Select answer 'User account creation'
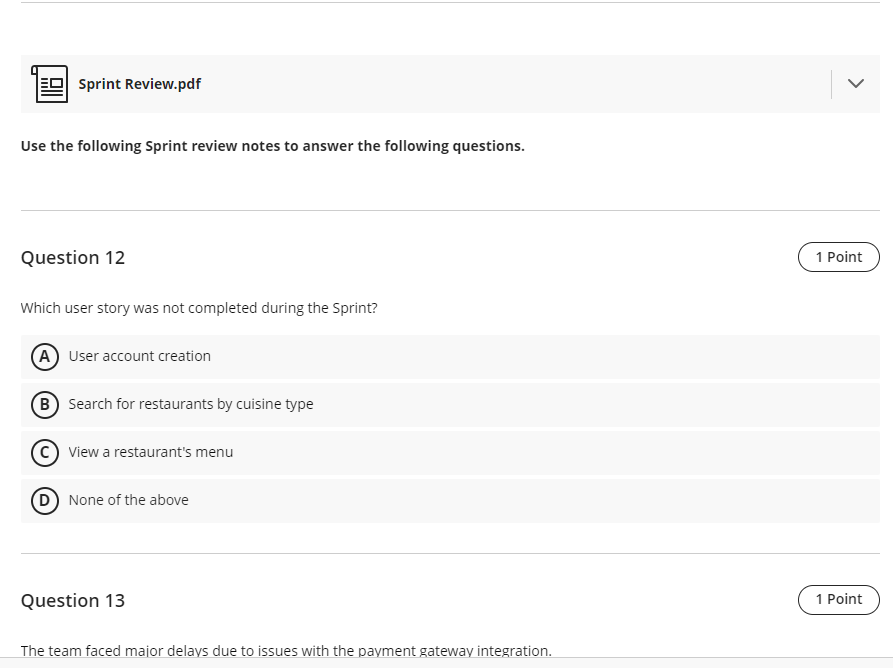 [139, 356]
